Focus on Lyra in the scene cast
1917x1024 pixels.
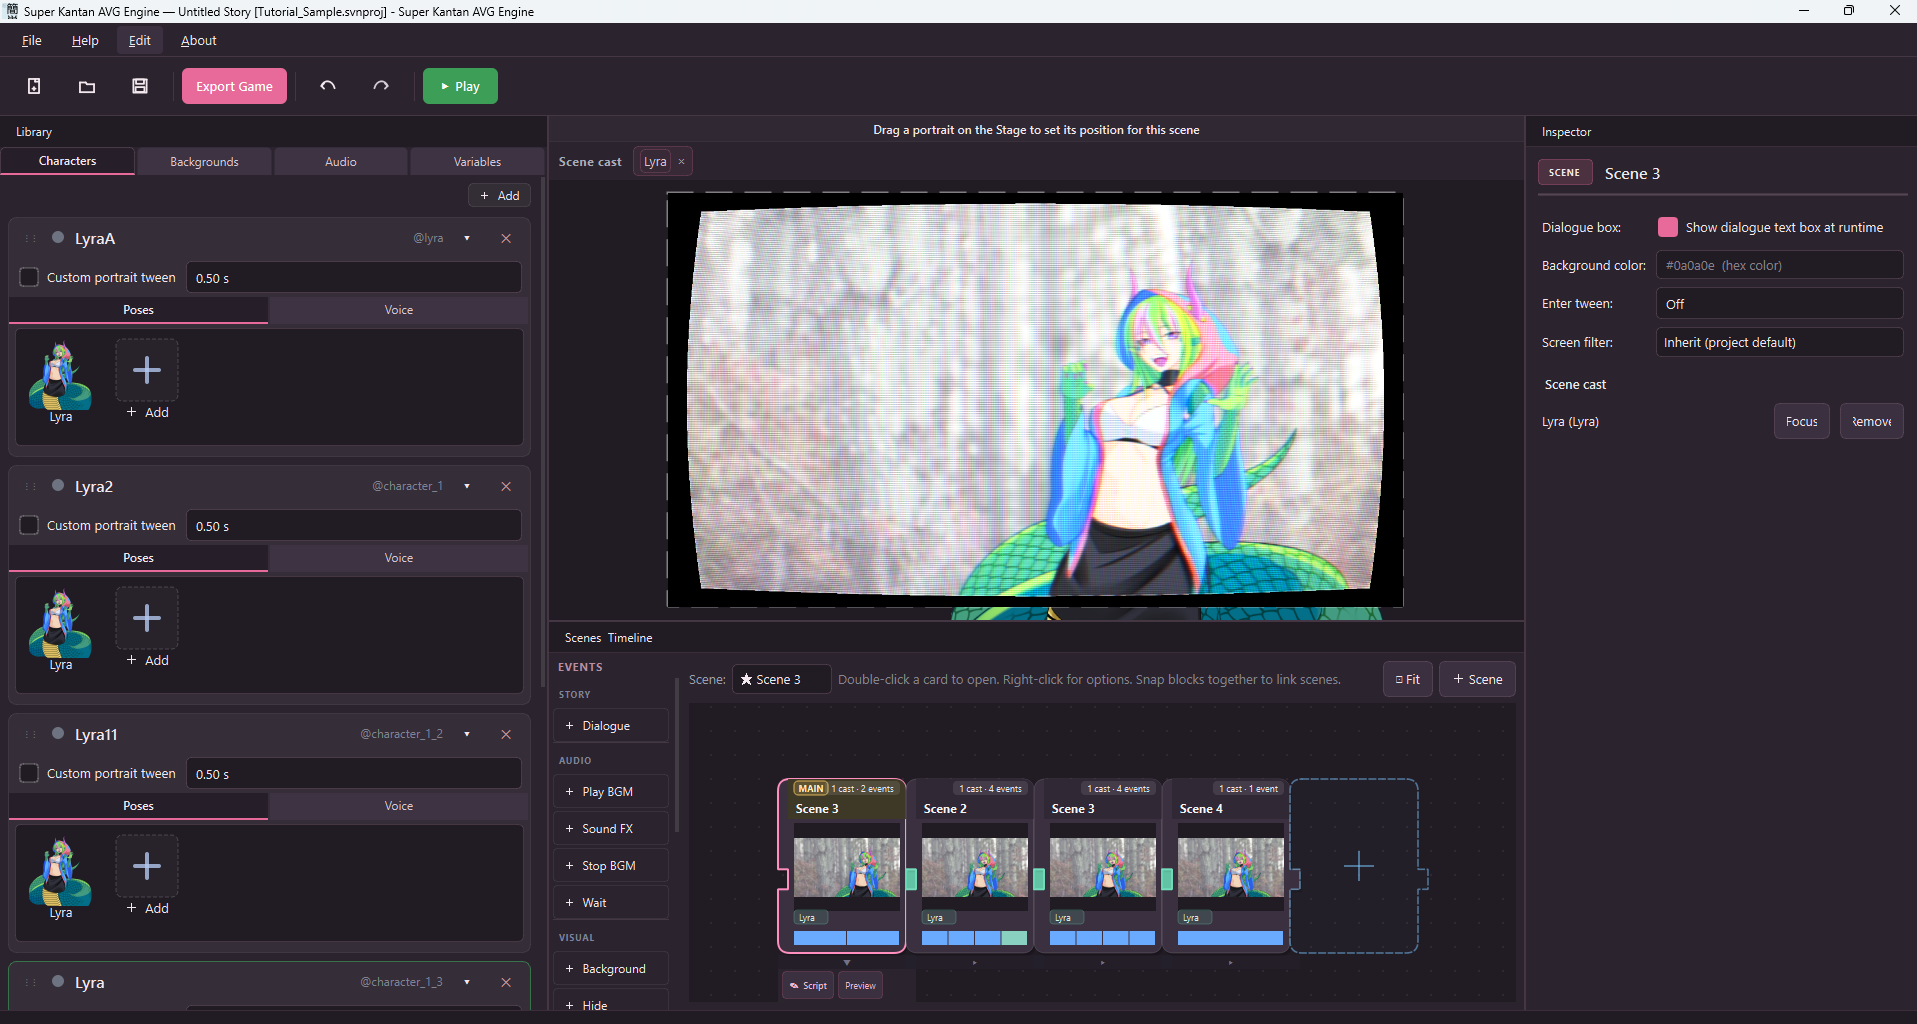coord(1802,421)
